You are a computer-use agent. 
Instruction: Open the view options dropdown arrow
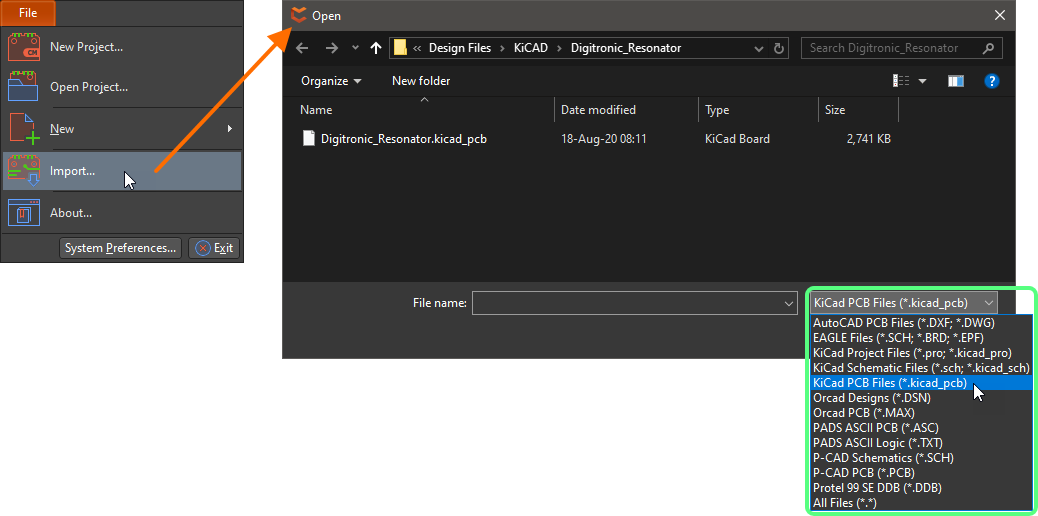pyautogui.click(x=922, y=81)
